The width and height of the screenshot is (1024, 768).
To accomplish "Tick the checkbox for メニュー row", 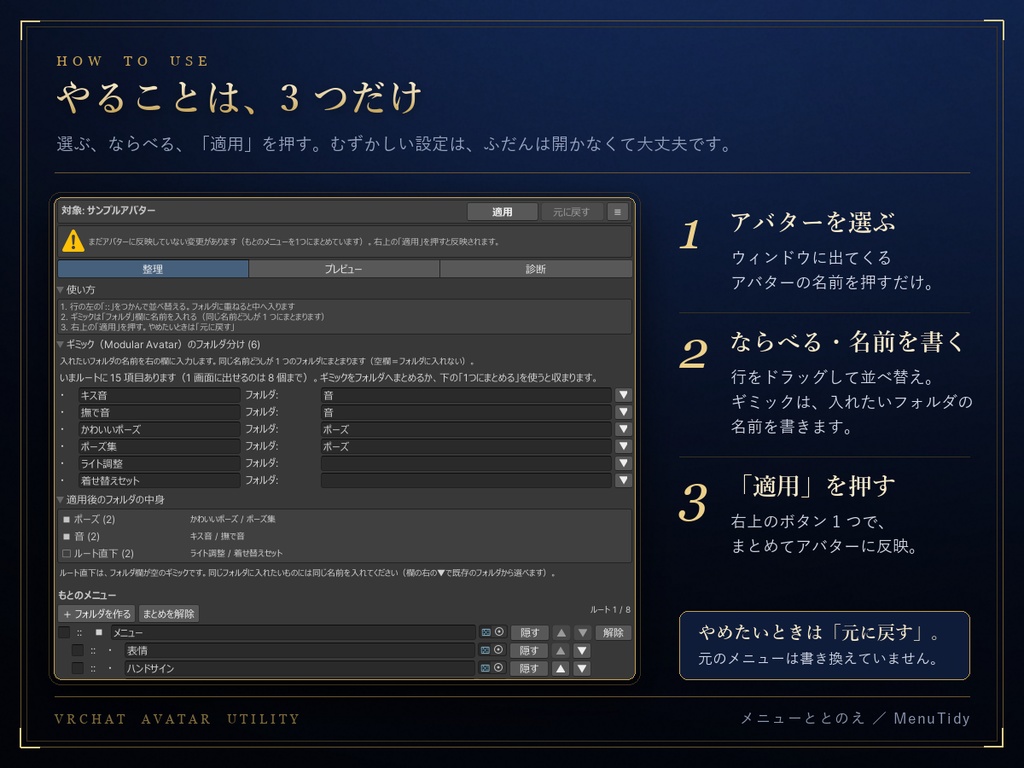I will coord(64,632).
